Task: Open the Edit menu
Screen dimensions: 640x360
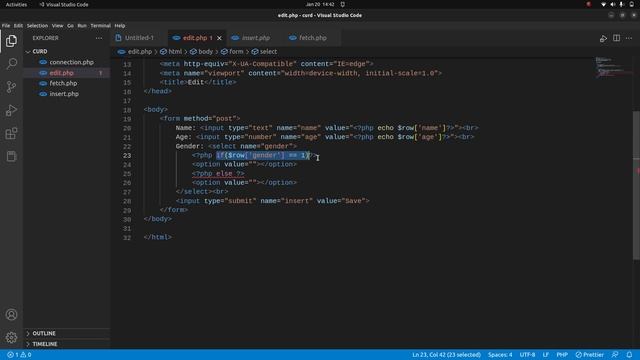Action: click(18, 25)
